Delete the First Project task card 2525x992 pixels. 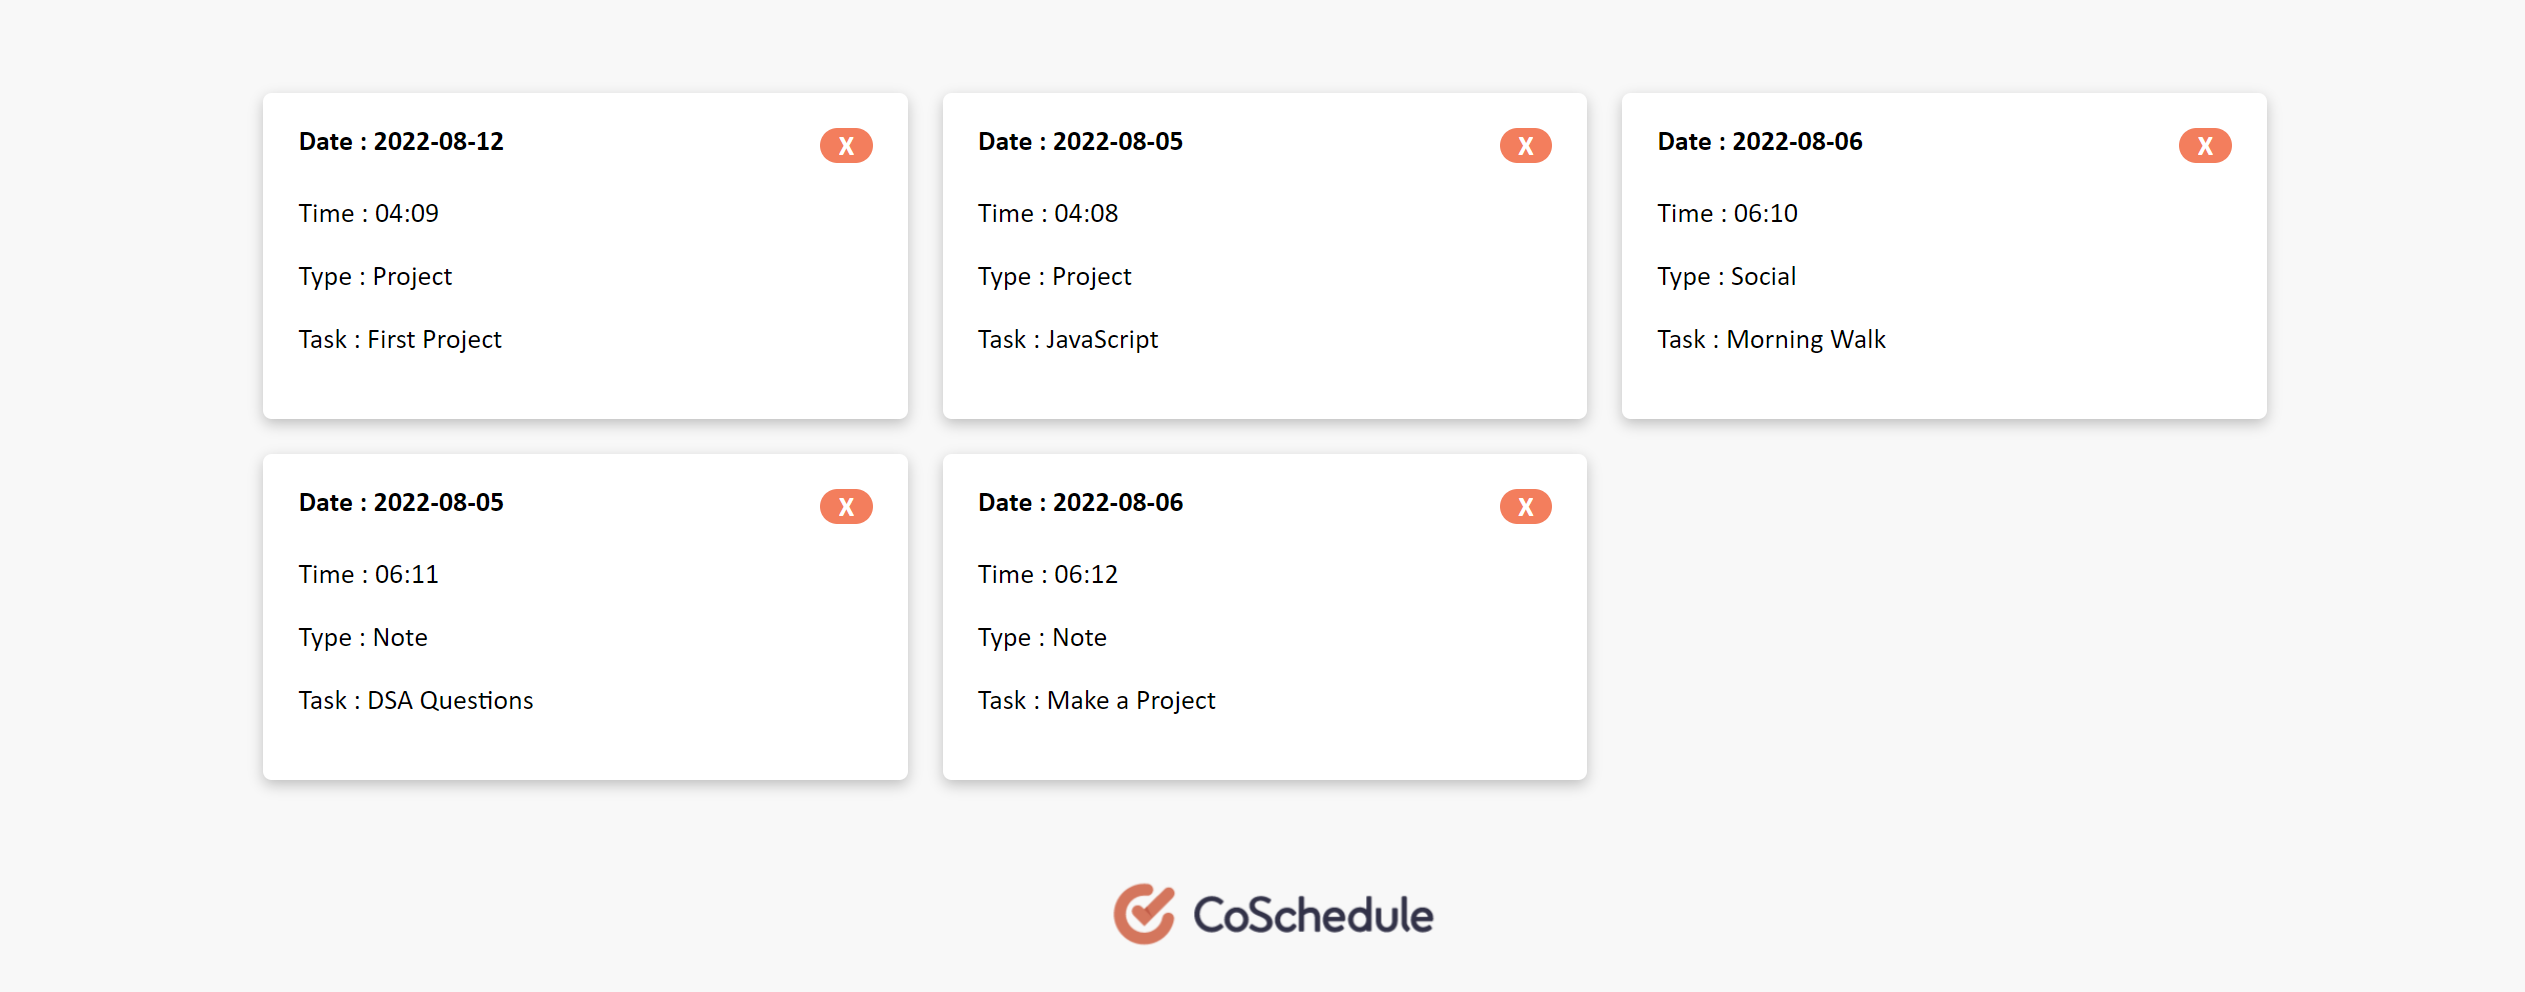tap(846, 145)
